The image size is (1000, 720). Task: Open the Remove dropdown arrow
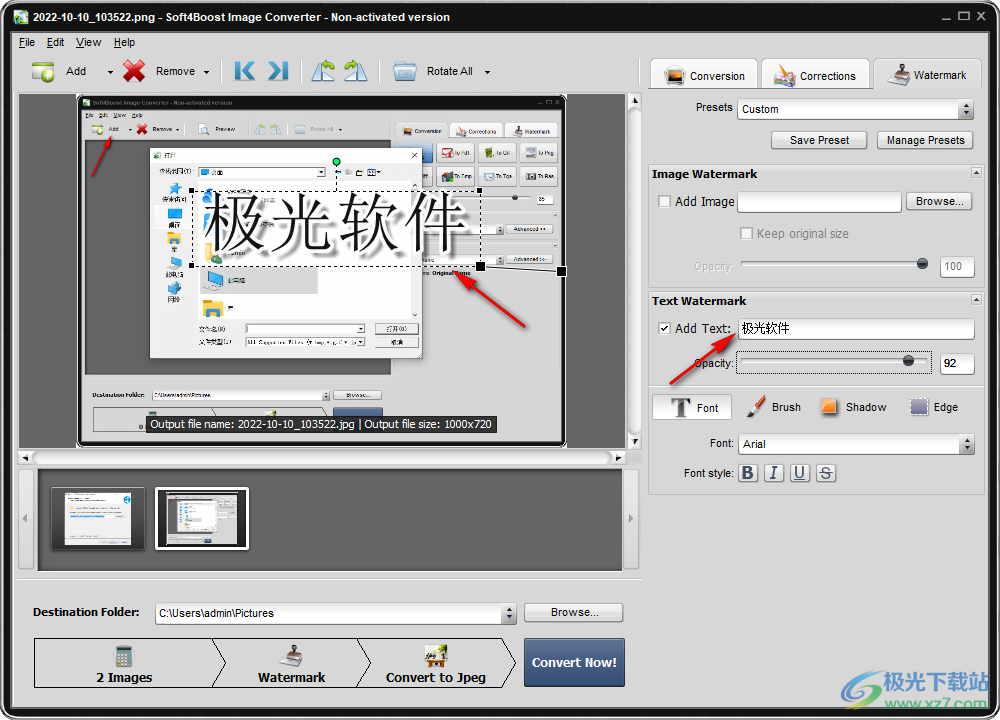[206, 72]
